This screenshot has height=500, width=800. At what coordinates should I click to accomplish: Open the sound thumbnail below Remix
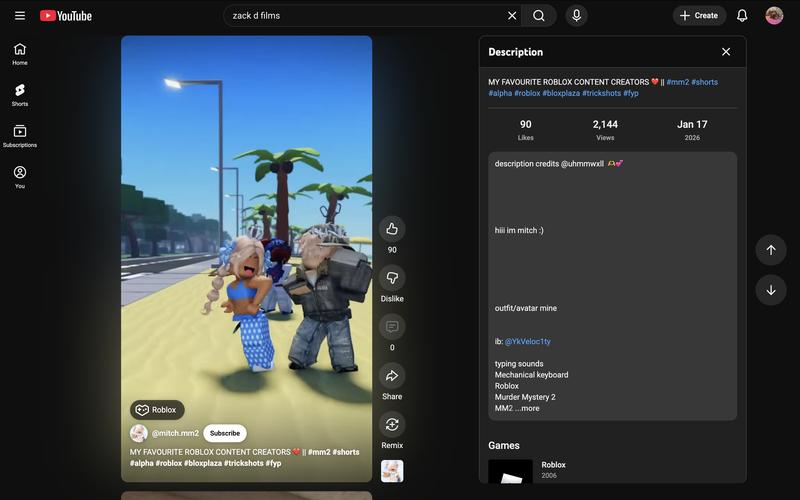pos(392,471)
